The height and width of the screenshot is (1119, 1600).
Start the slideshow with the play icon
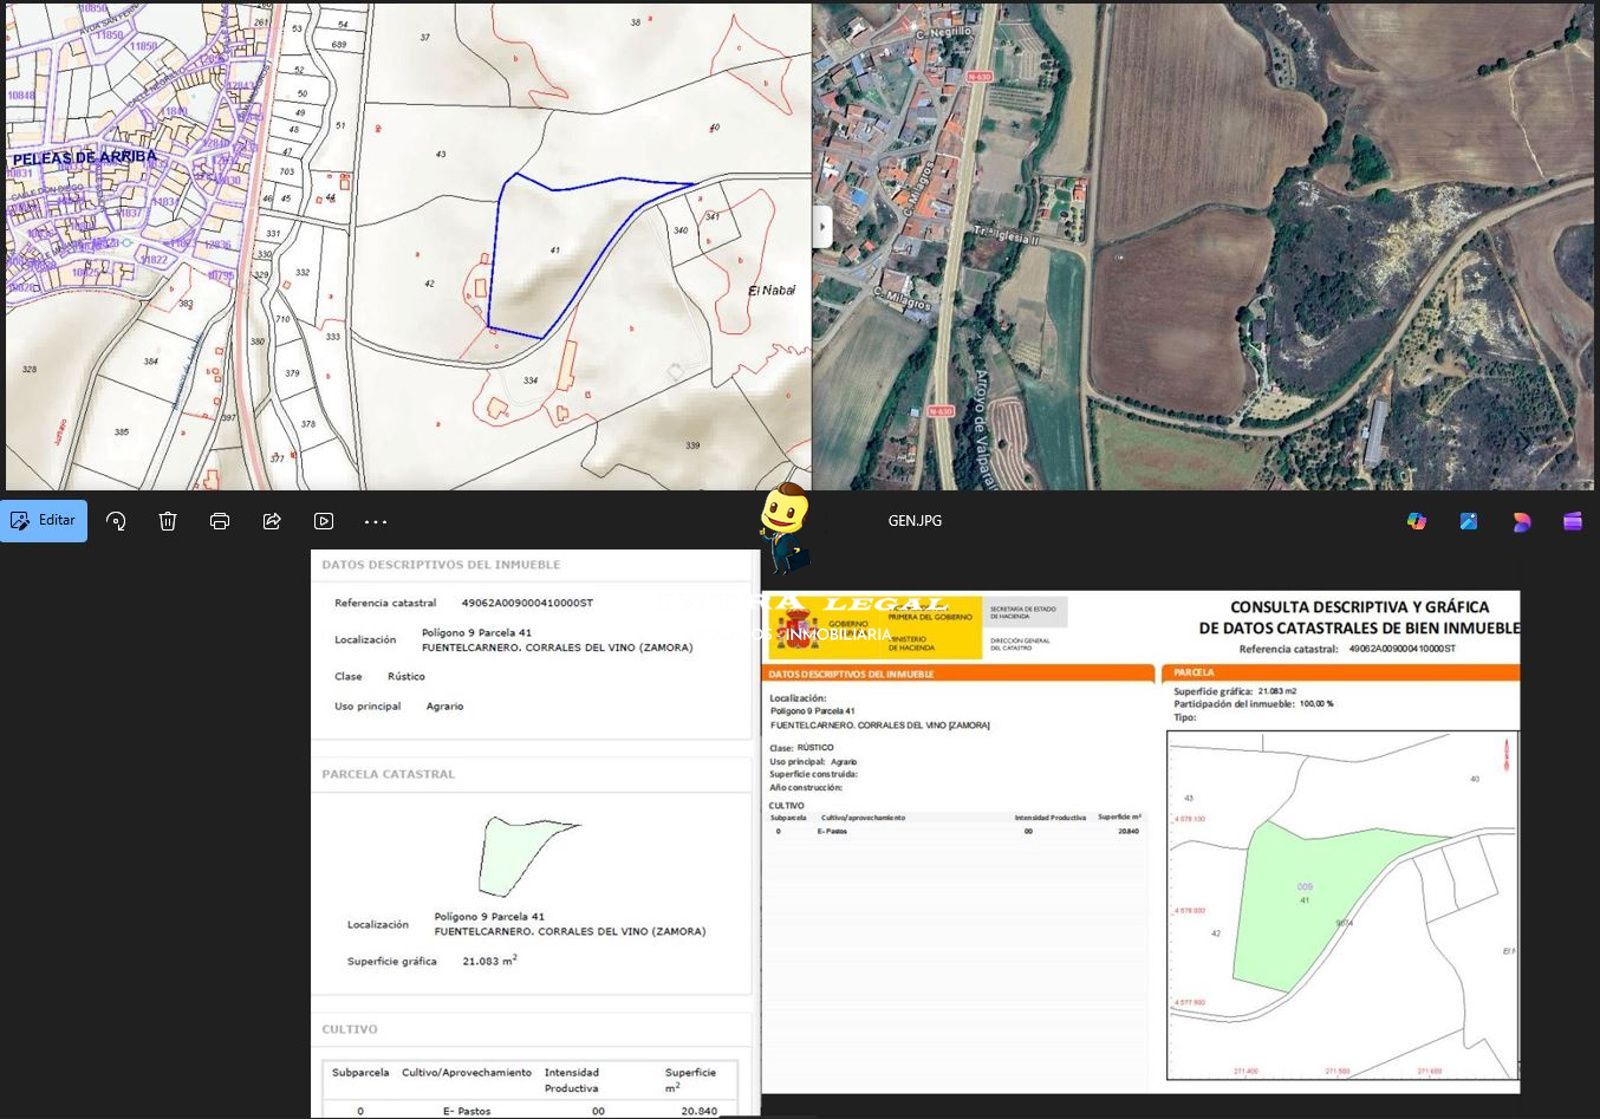pos(324,521)
